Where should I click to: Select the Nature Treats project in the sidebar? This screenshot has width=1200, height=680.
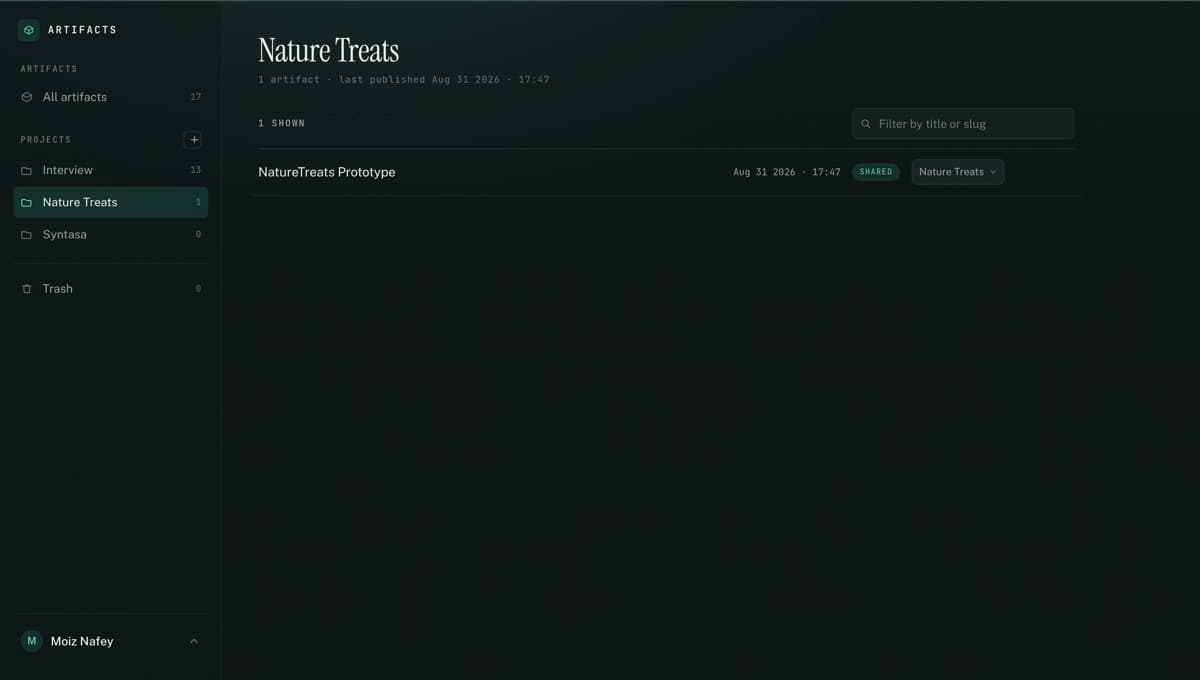click(111, 202)
